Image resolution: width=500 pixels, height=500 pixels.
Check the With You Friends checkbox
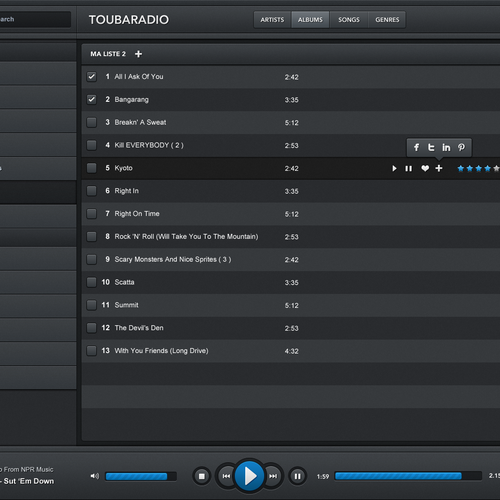[x=91, y=351]
